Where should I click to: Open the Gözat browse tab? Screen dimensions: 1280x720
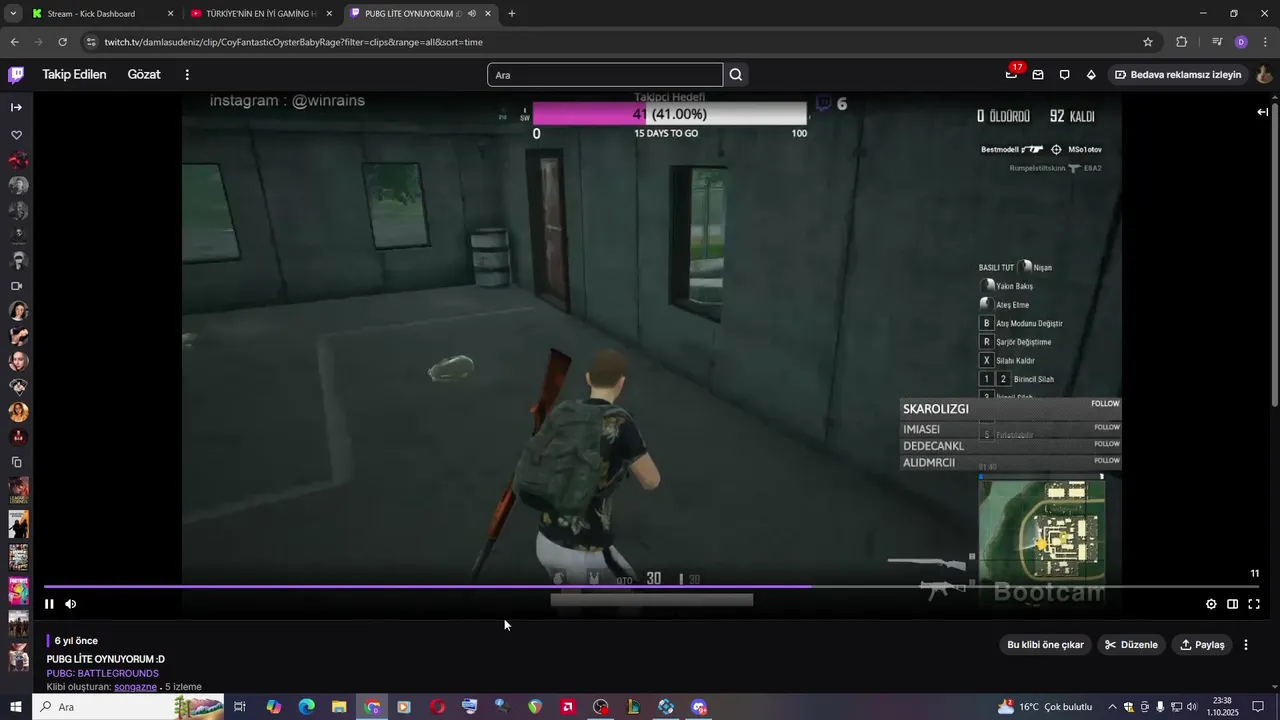pyautogui.click(x=144, y=75)
